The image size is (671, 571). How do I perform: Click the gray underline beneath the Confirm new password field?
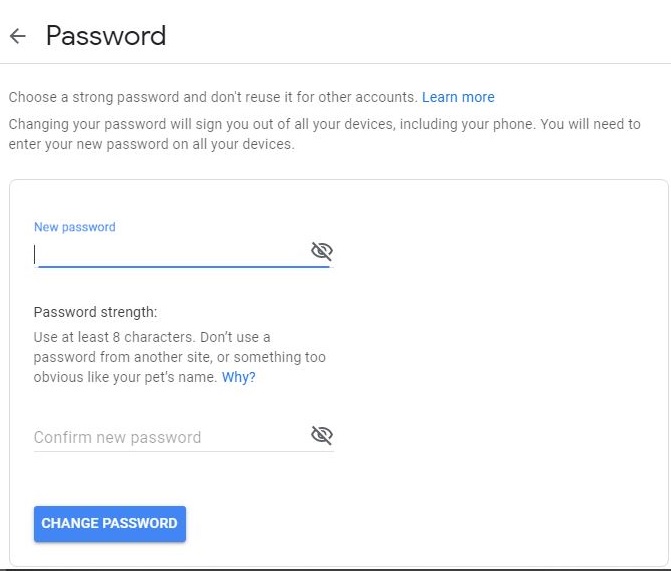click(x=184, y=451)
